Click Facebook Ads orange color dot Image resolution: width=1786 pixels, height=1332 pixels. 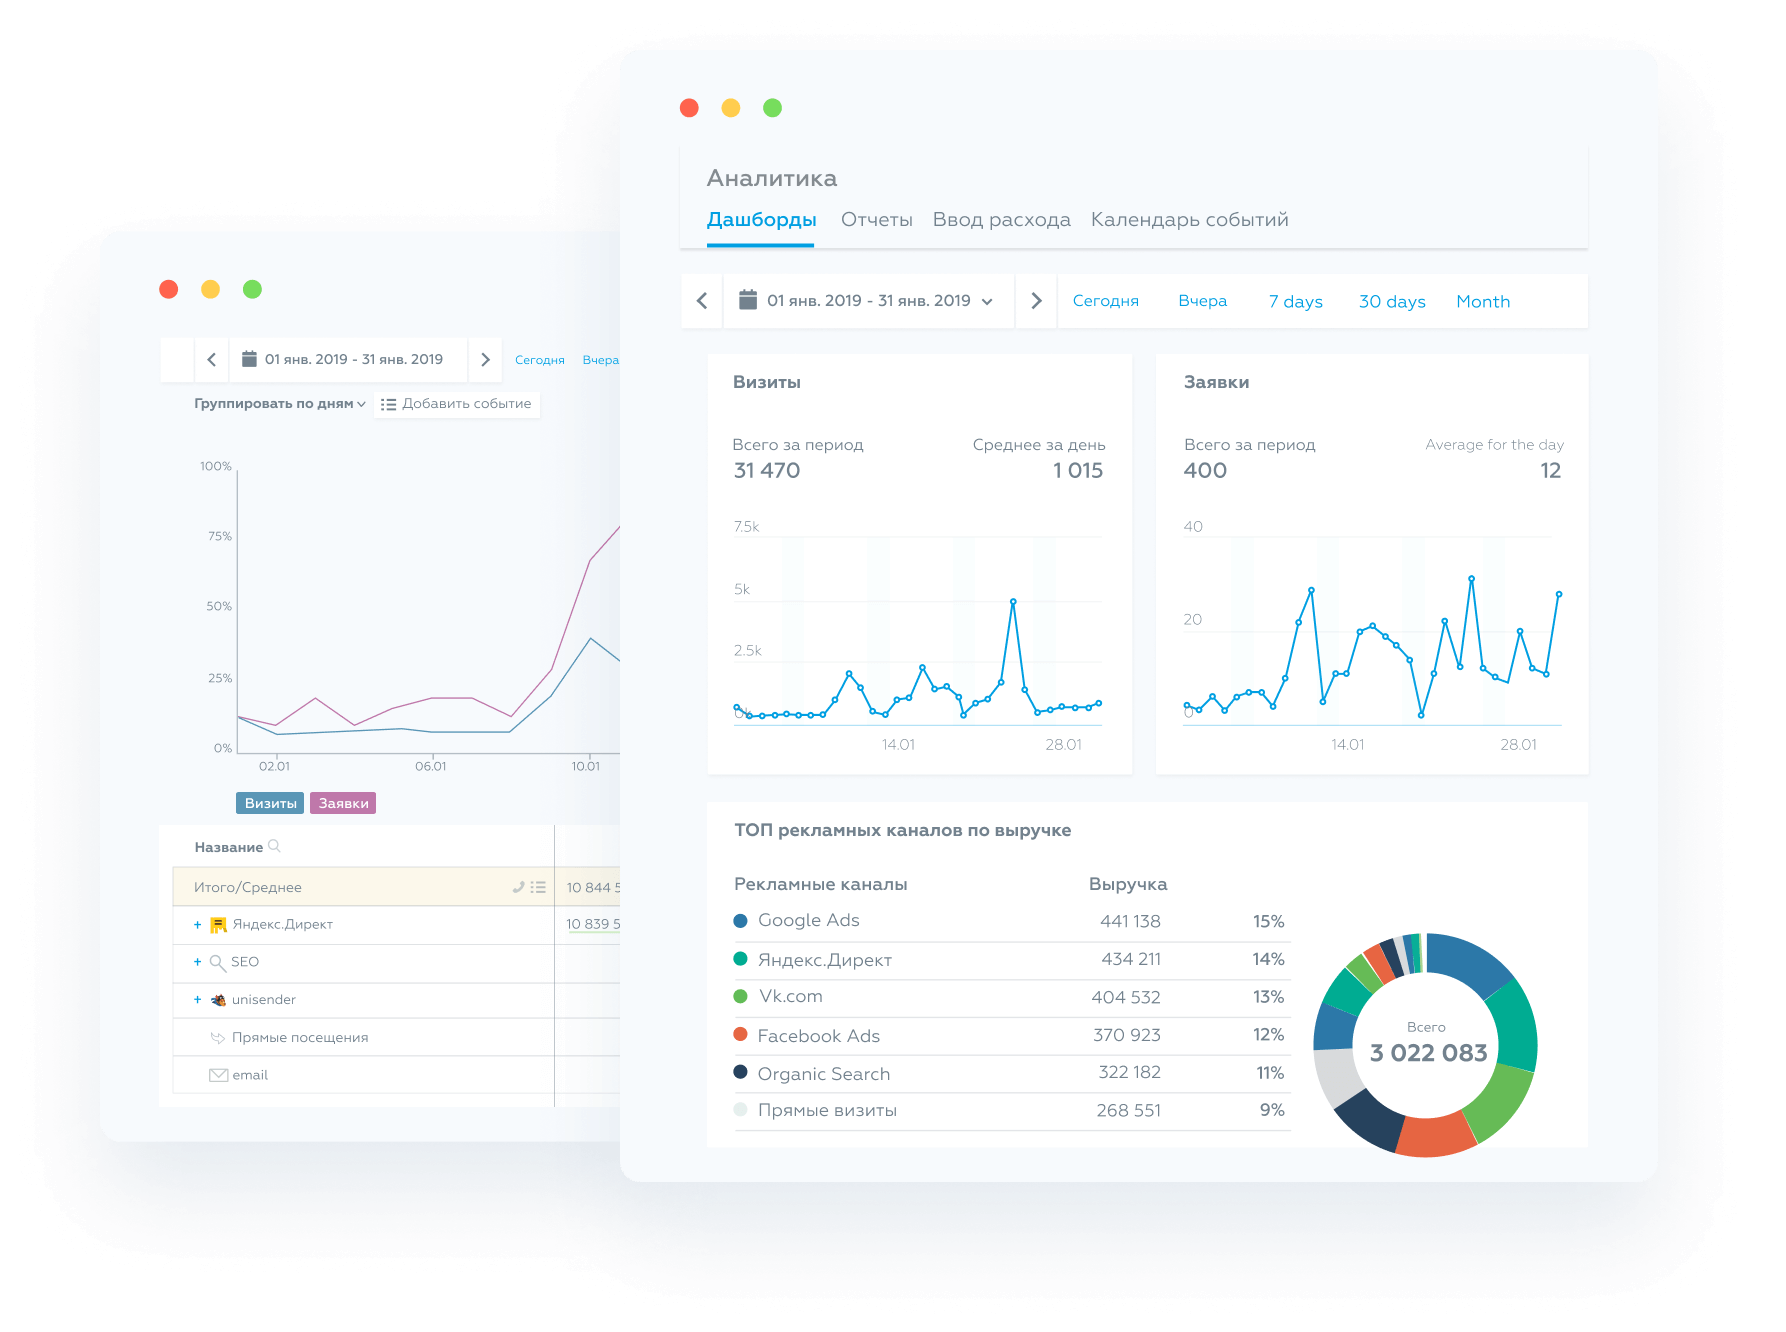click(x=741, y=1035)
